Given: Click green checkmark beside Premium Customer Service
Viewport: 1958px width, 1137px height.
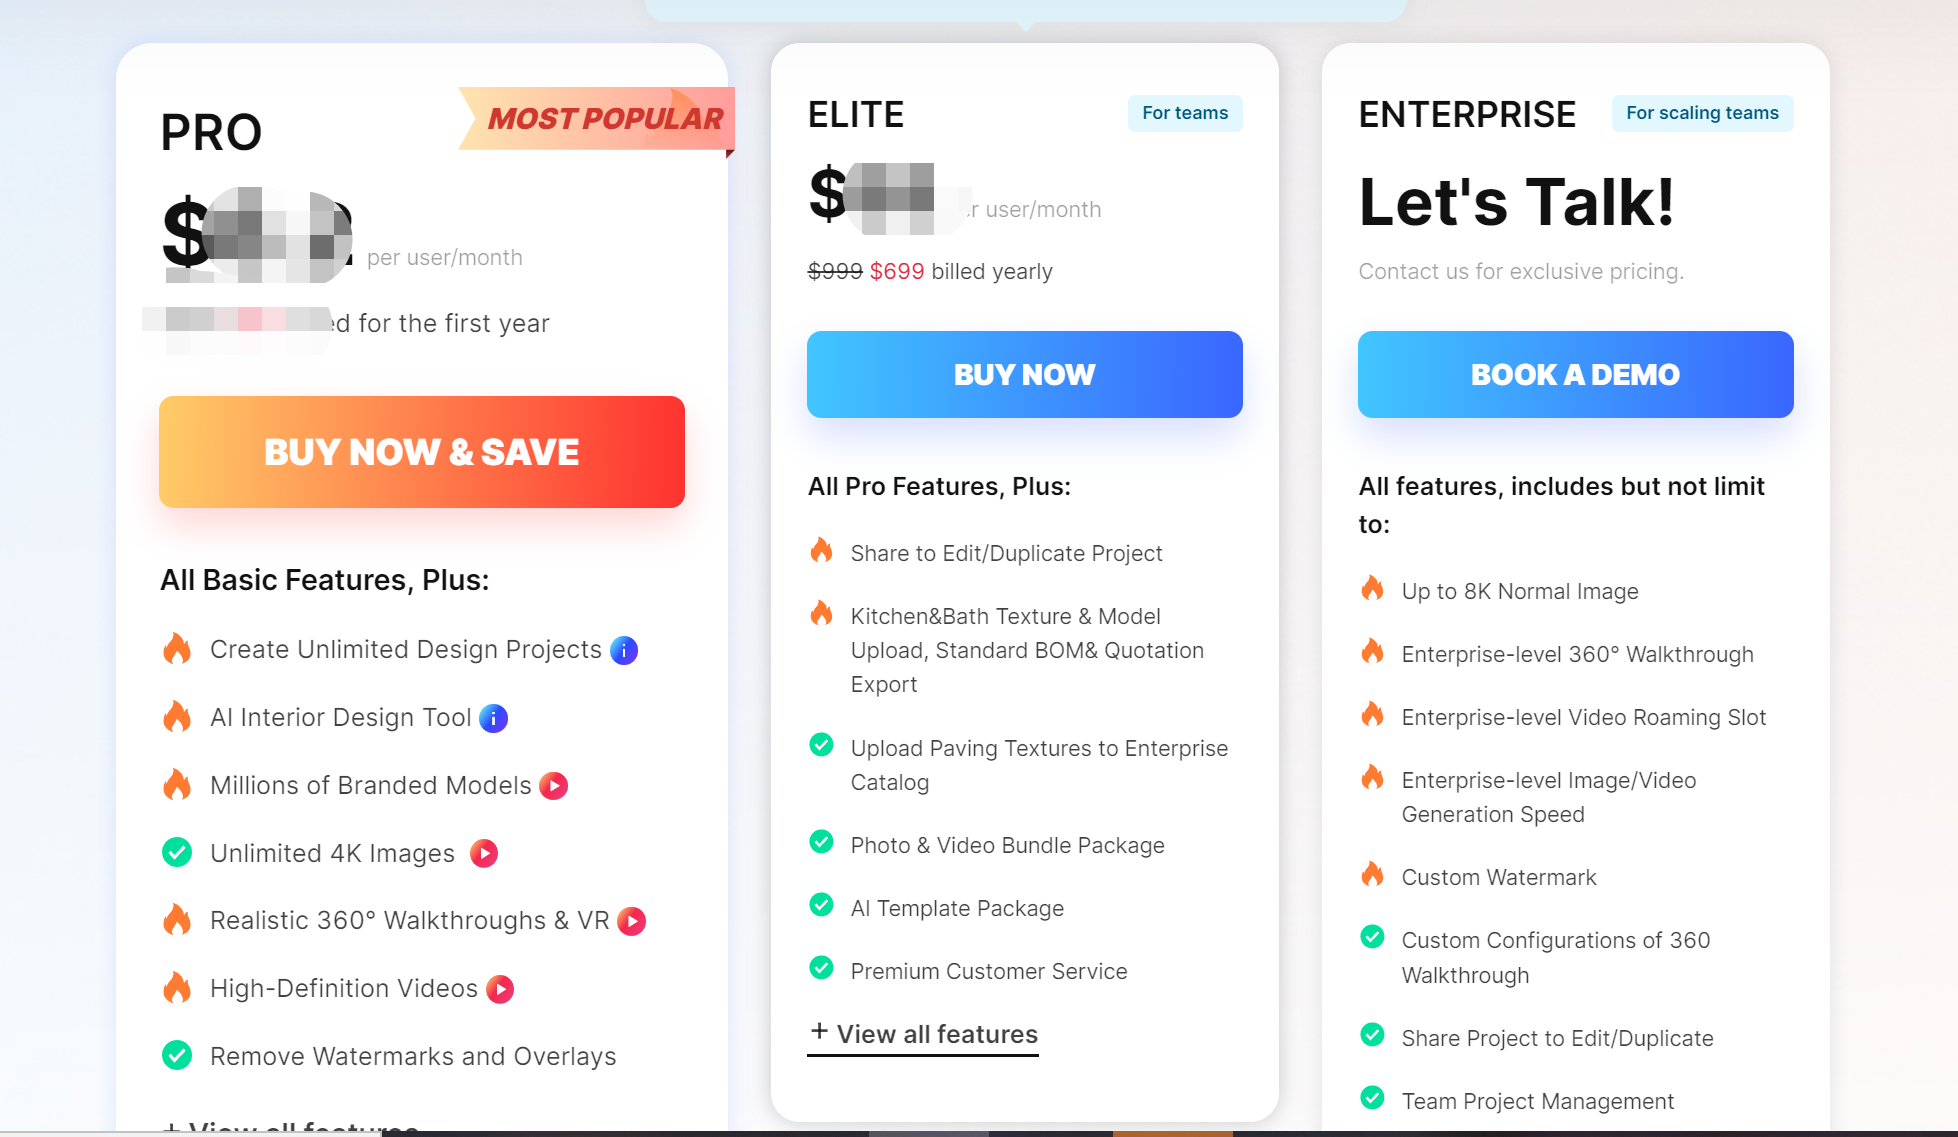Looking at the screenshot, I should pos(821,968).
